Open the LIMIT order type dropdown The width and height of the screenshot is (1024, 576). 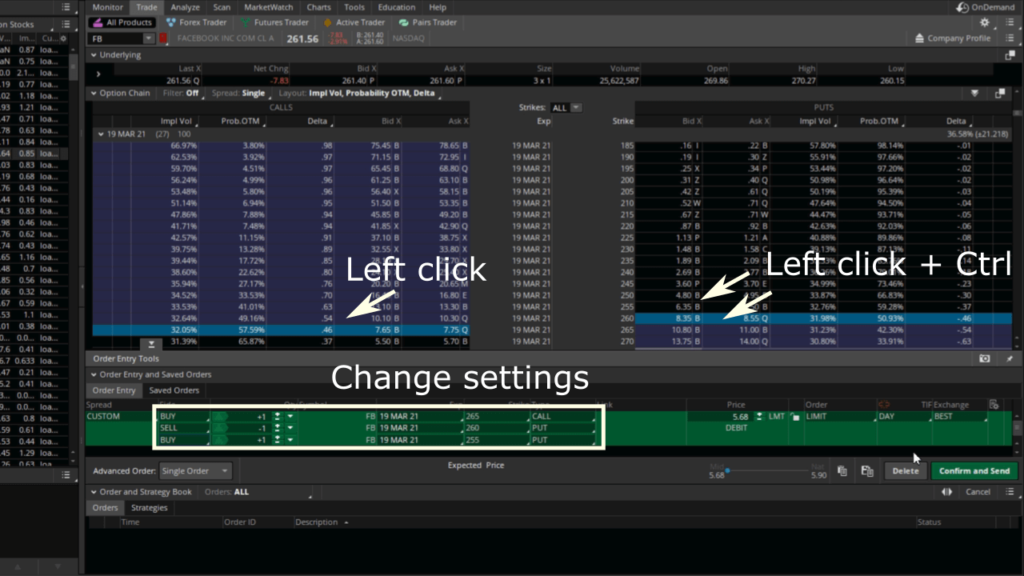pos(840,417)
